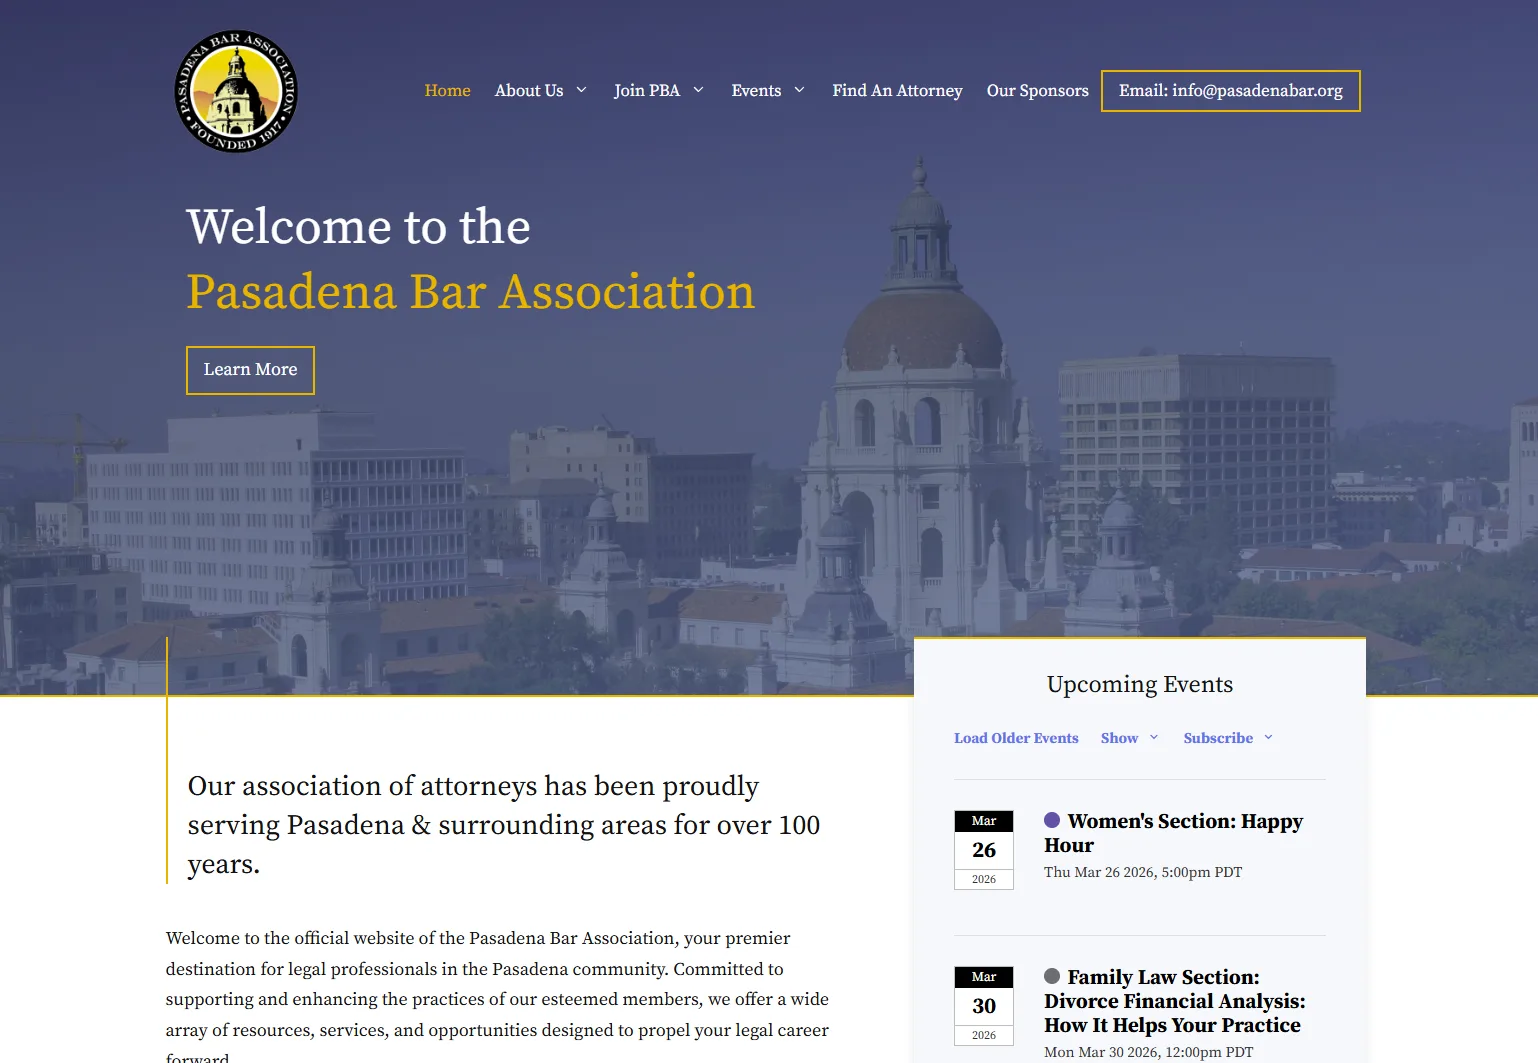This screenshot has height=1063, width=1538.
Task: Expand the Show dropdown chevron
Action: point(1154,738)
